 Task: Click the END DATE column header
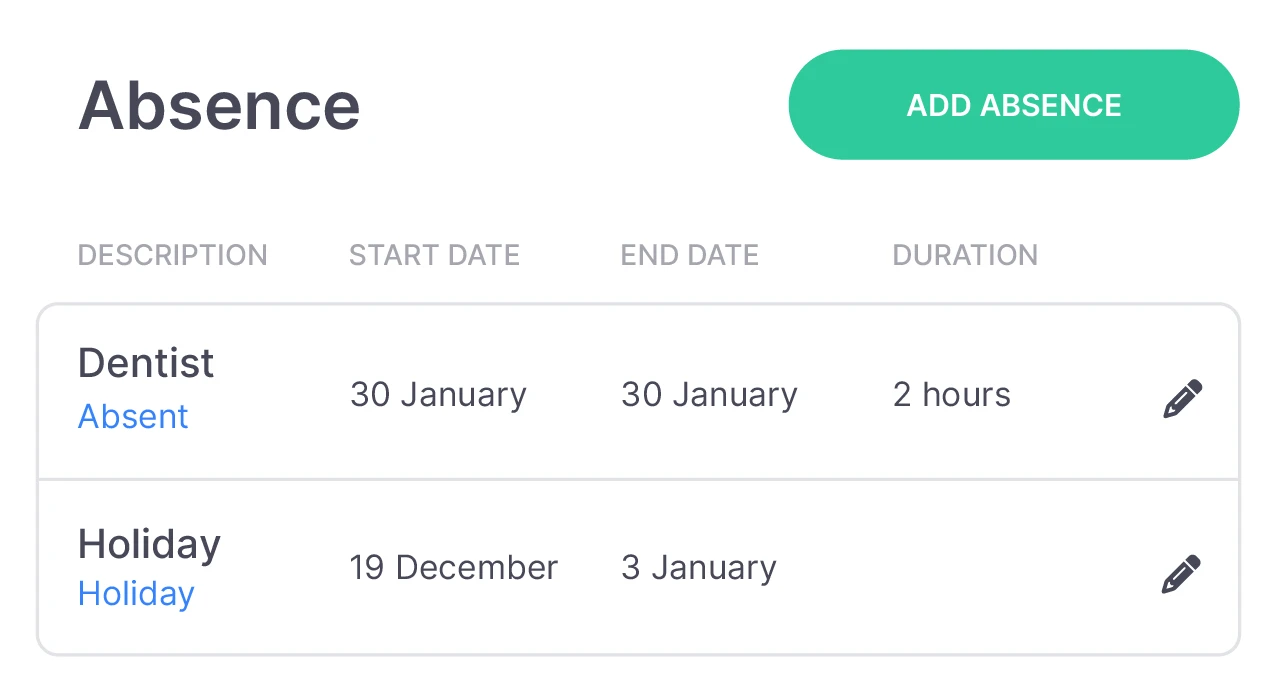[x=689, y=255]
